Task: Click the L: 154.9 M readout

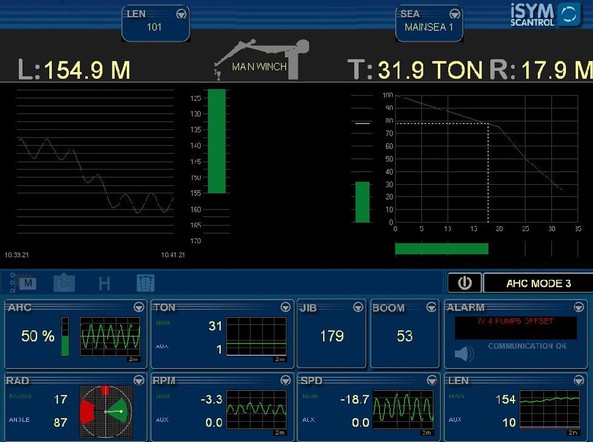Action: pyautogui.click(x=75, y=70)
